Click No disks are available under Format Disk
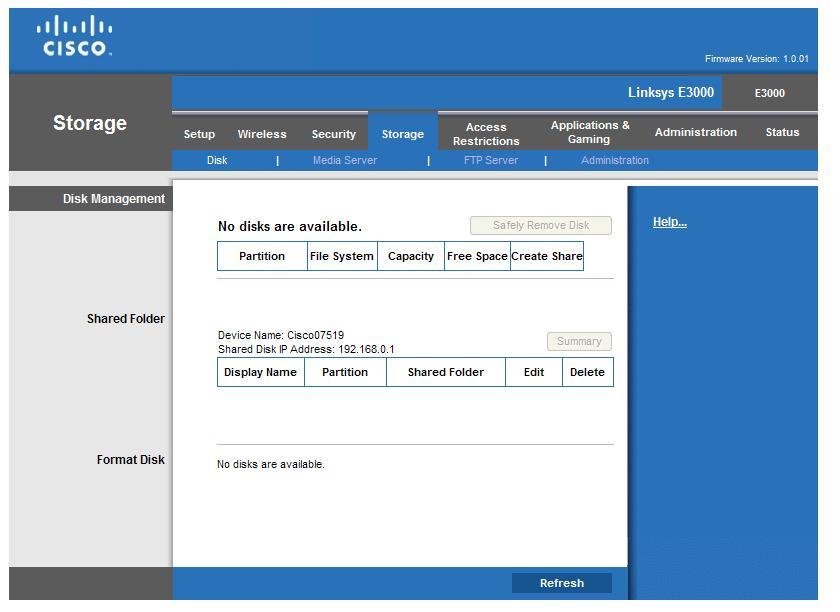Screen dimensions: 840x612 point(271,464)
